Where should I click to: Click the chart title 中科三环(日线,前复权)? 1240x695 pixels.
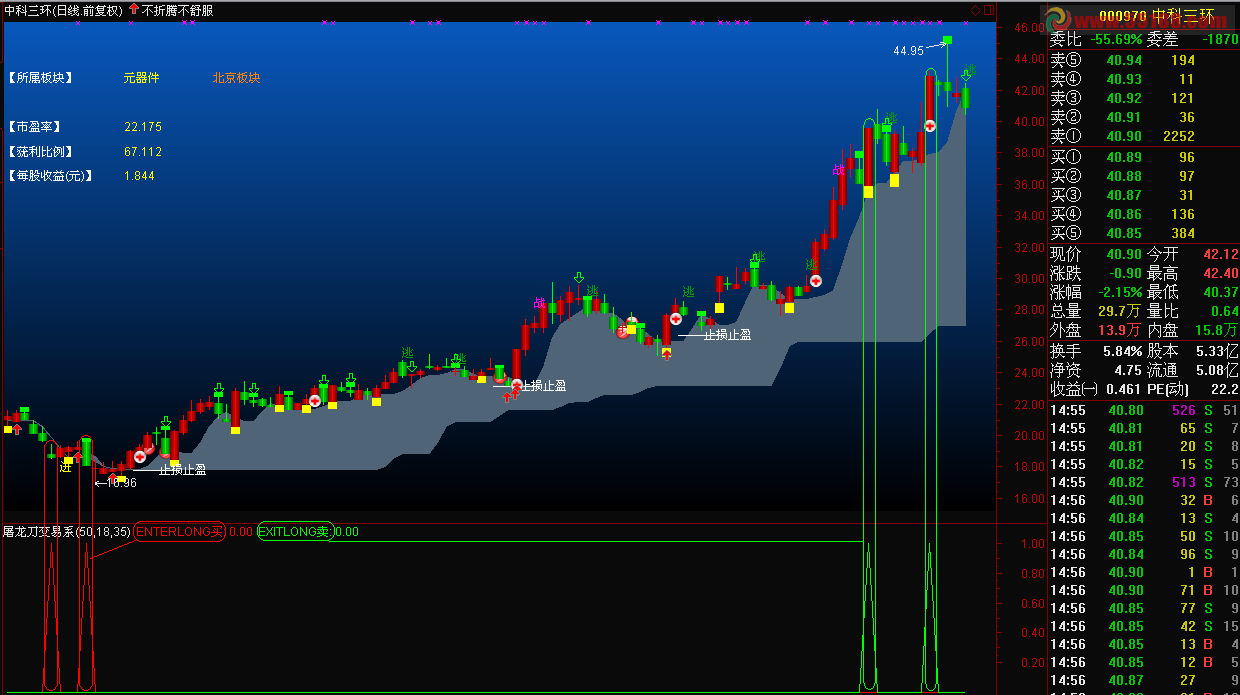coord(63,10)
